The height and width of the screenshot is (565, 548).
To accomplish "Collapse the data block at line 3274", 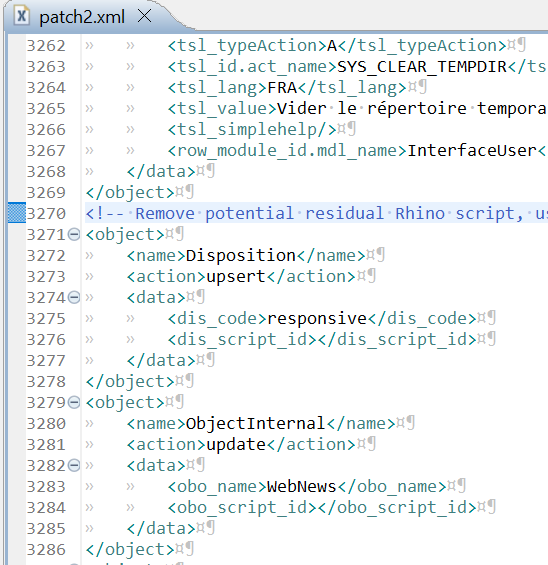I will (x=74, y=298).
